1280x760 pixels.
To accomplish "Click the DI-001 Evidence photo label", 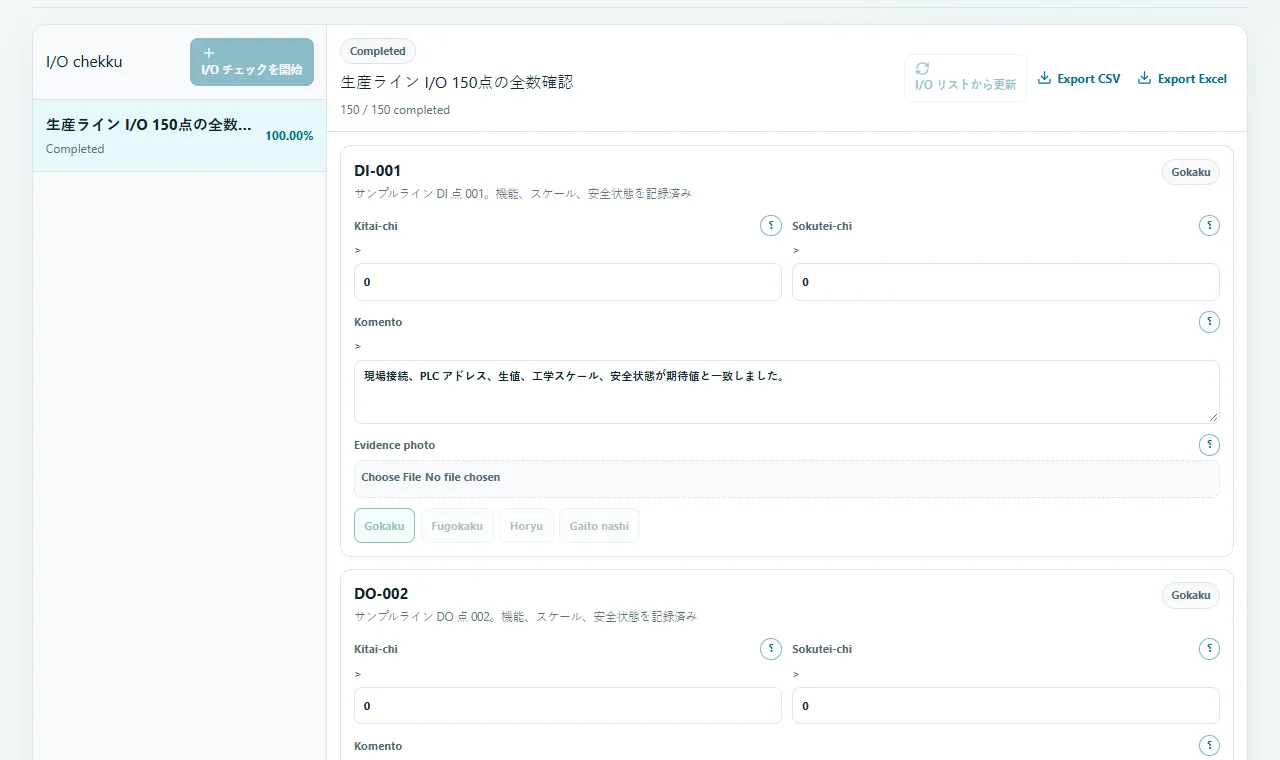I will 395,445.
